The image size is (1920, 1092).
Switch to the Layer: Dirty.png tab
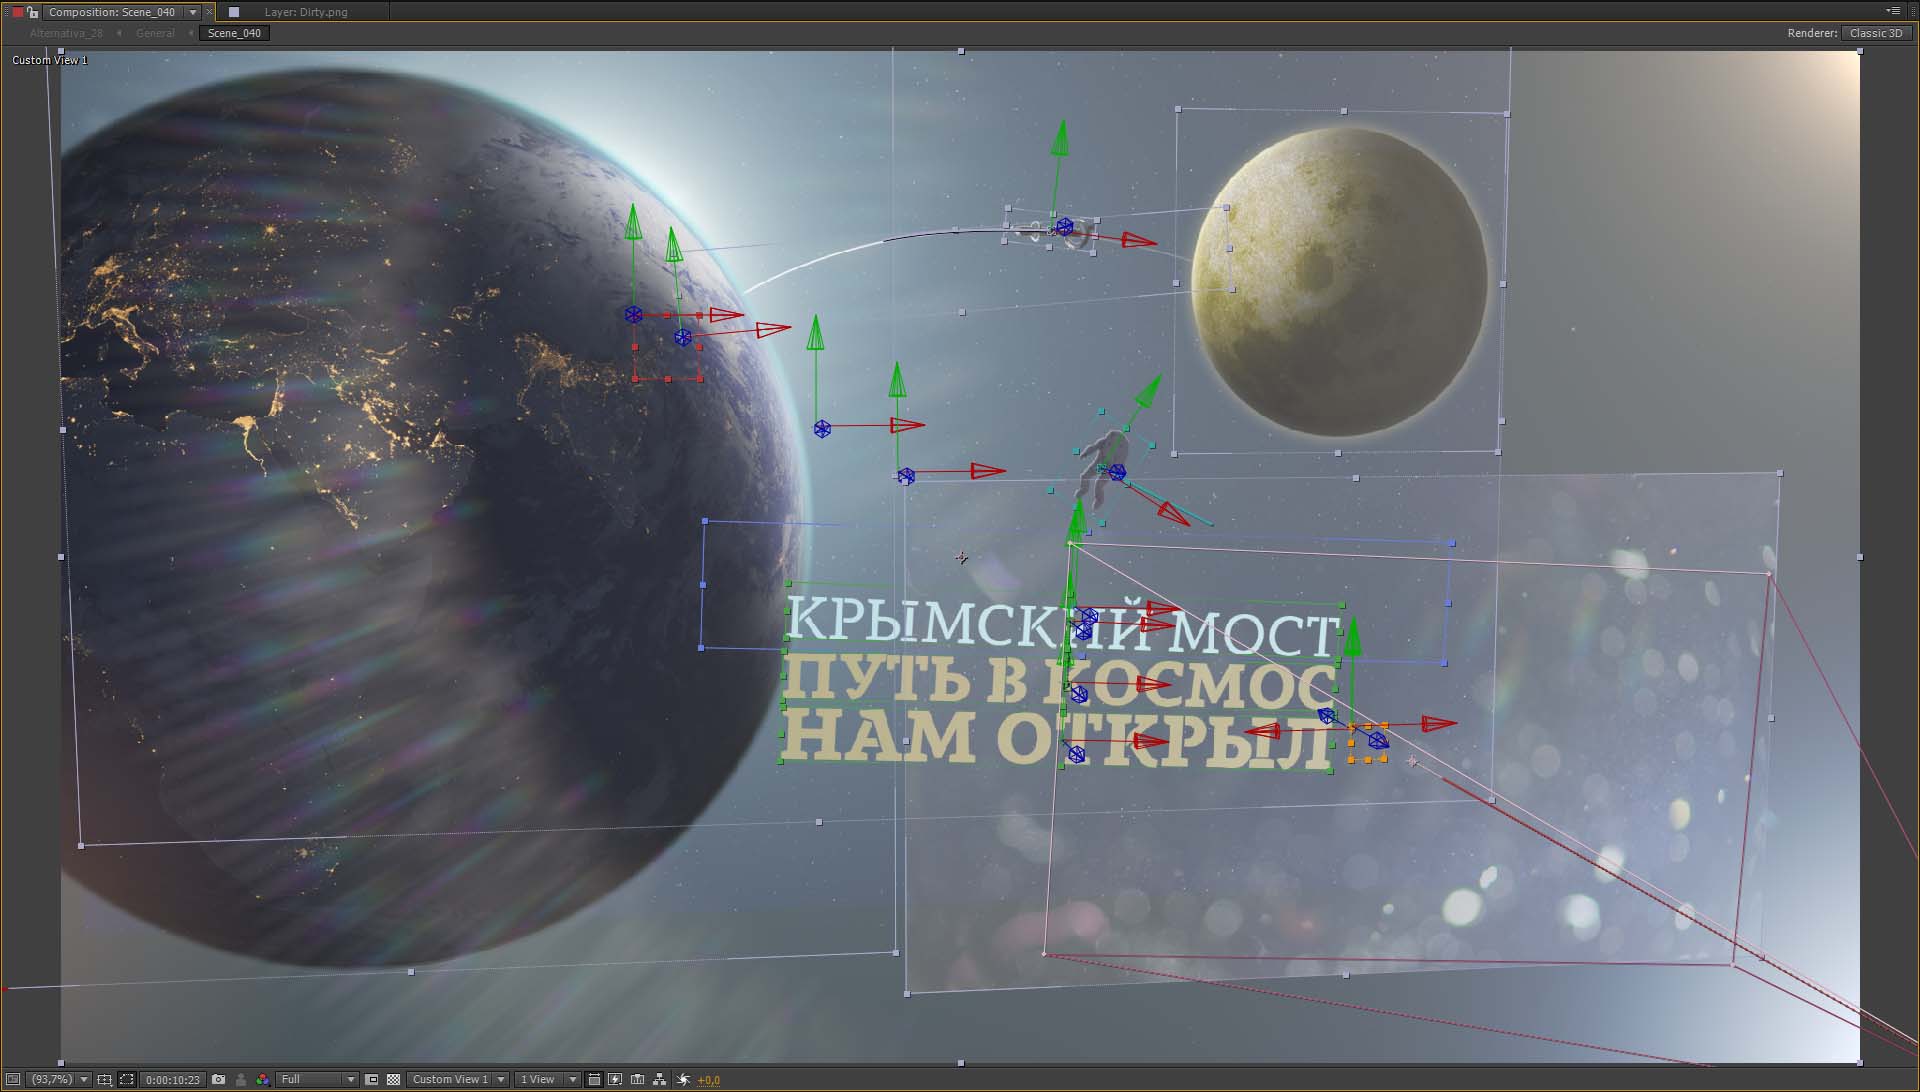click(x=305, y=12)
